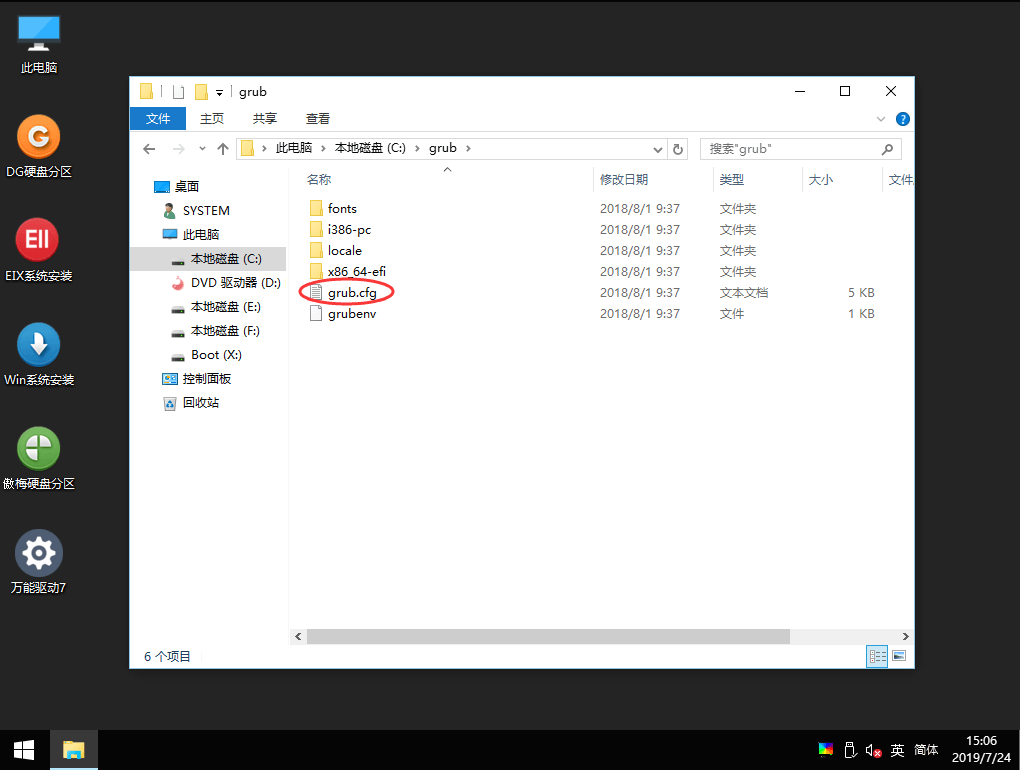
Task: Open the address bar history dropdown
Action: pyautogui.click(x=658, y=150)
